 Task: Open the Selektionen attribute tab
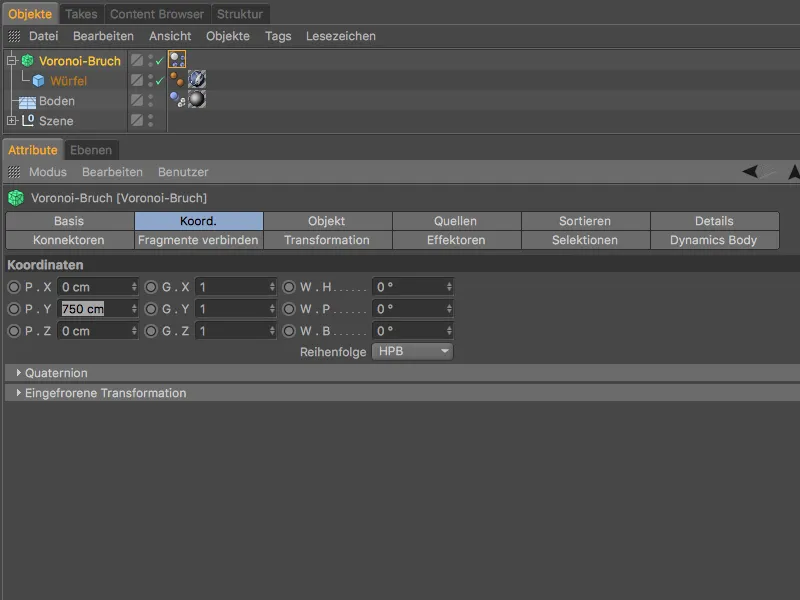[x=585, y=240]
